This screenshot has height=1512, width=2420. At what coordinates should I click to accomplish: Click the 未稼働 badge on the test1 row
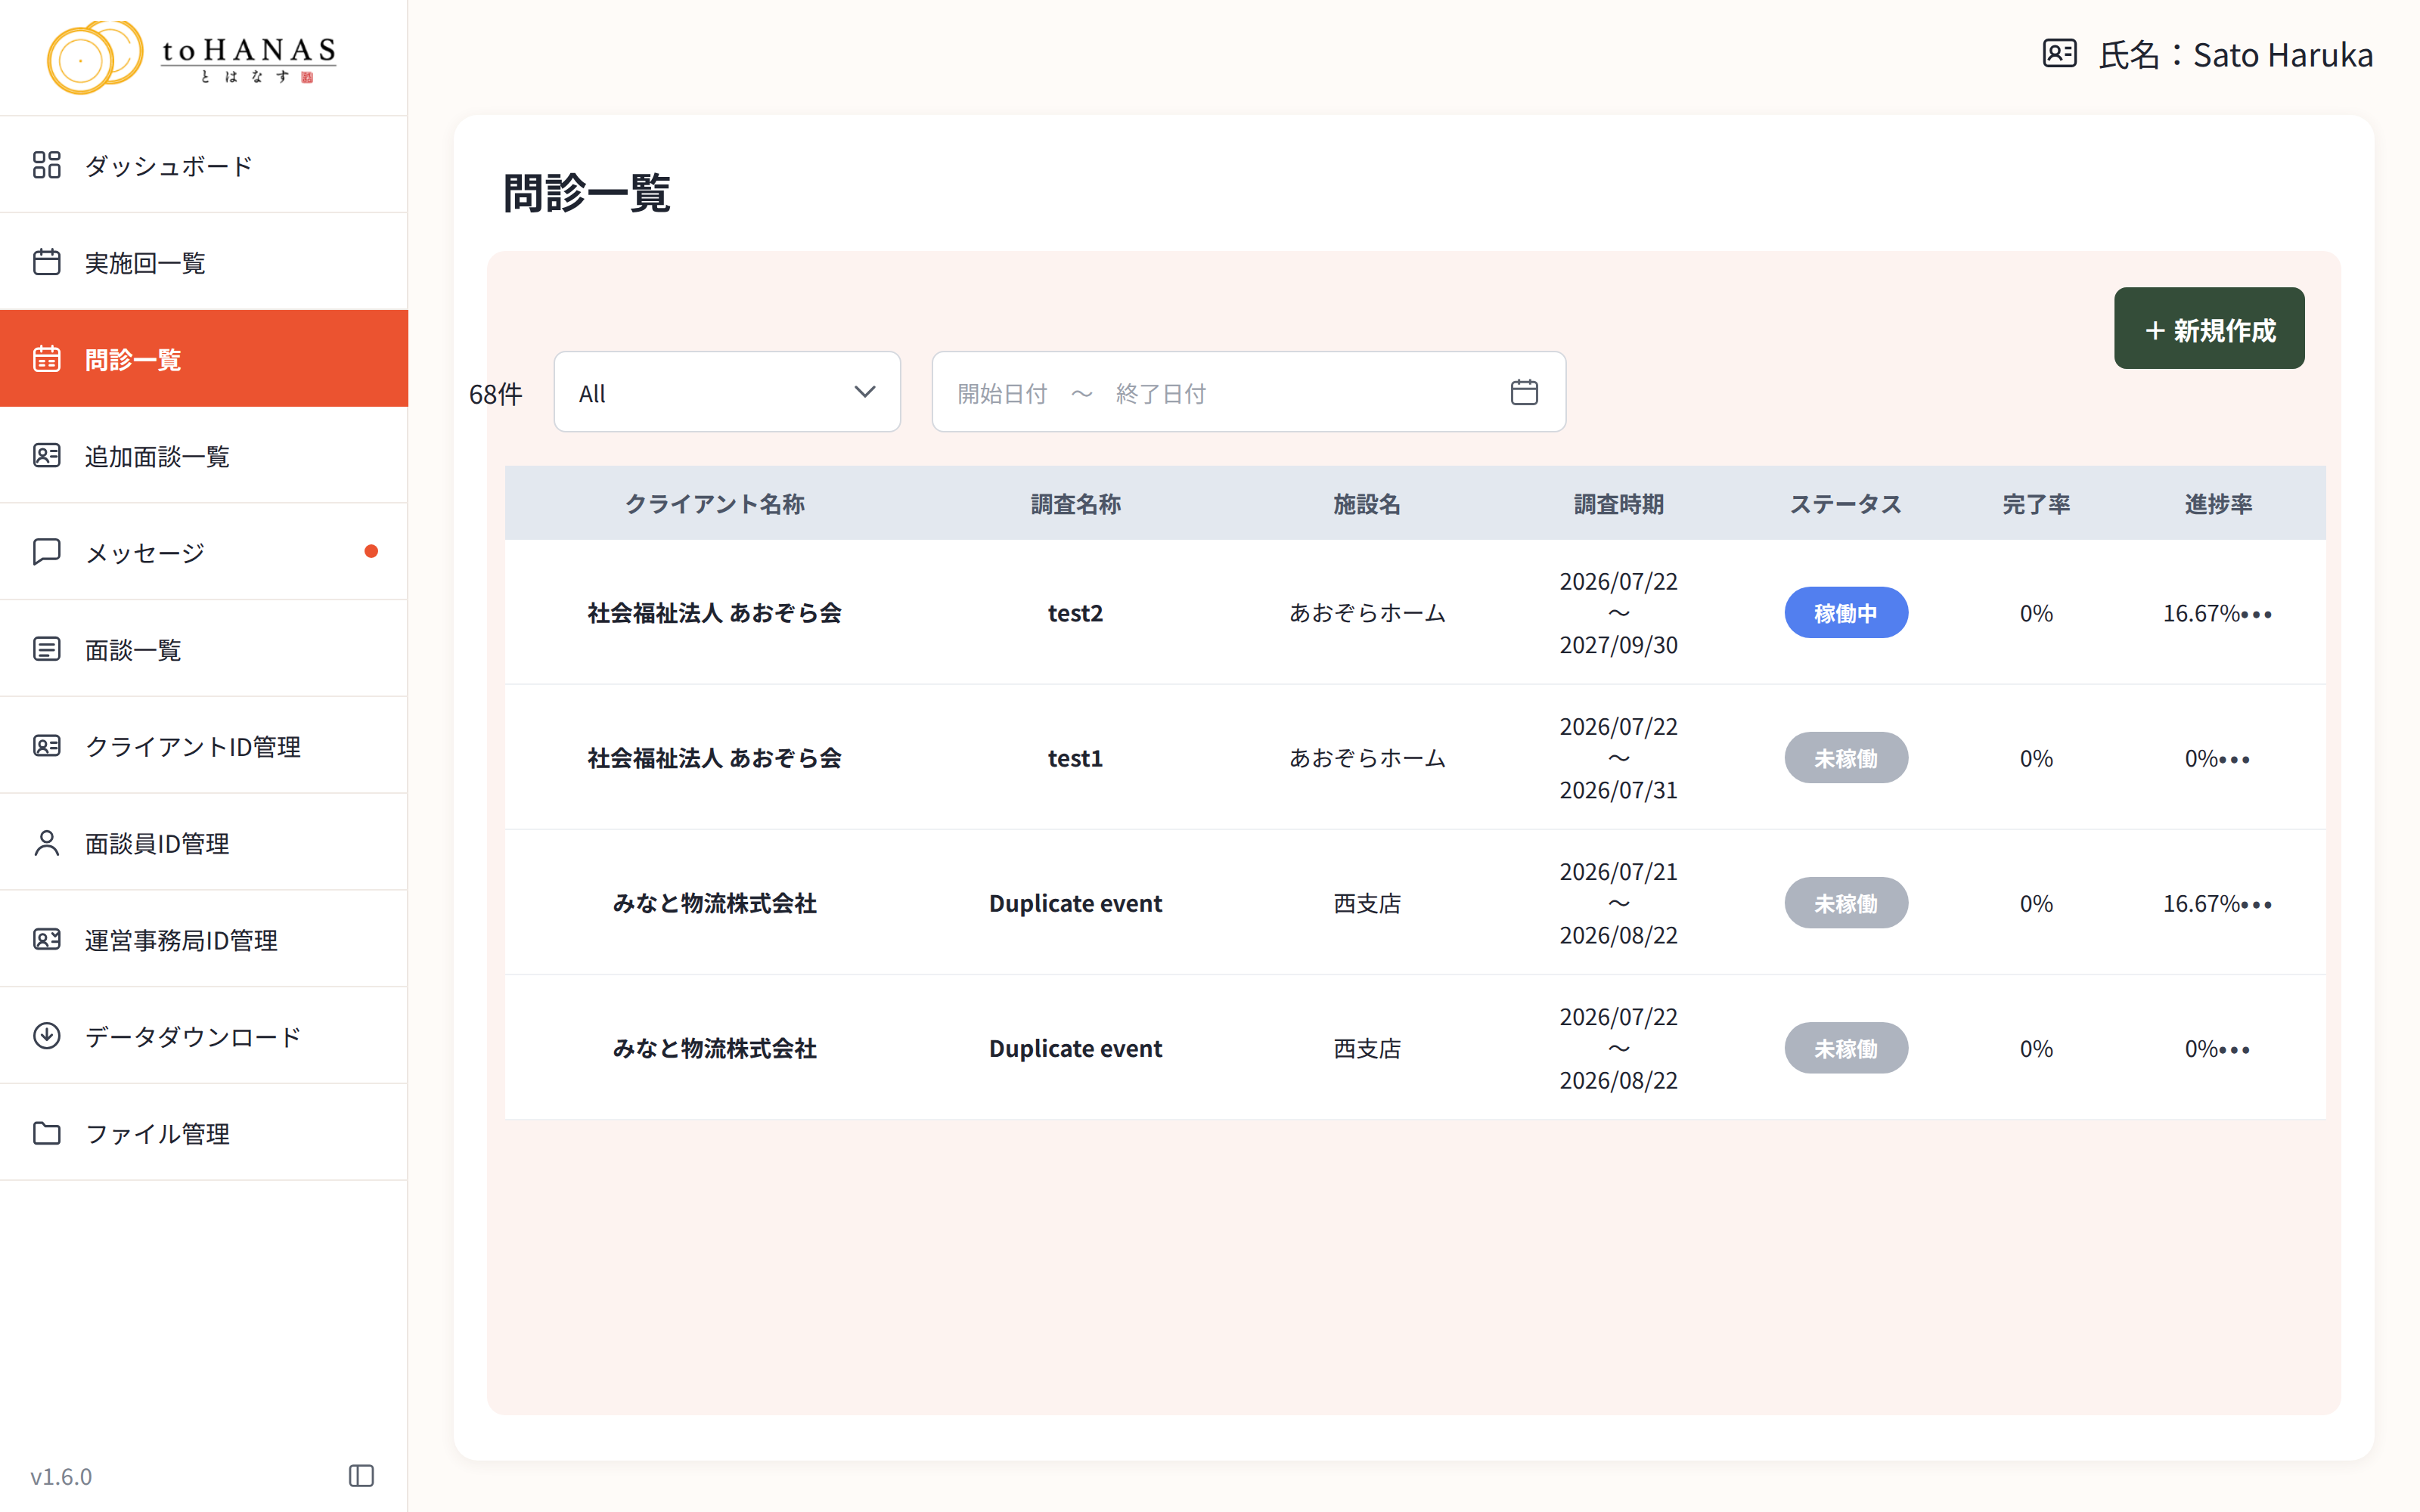tap(1846, 758)
